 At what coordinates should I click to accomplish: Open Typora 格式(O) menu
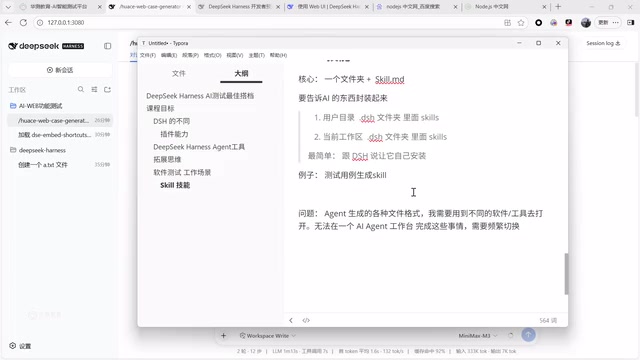click(212, 55)
